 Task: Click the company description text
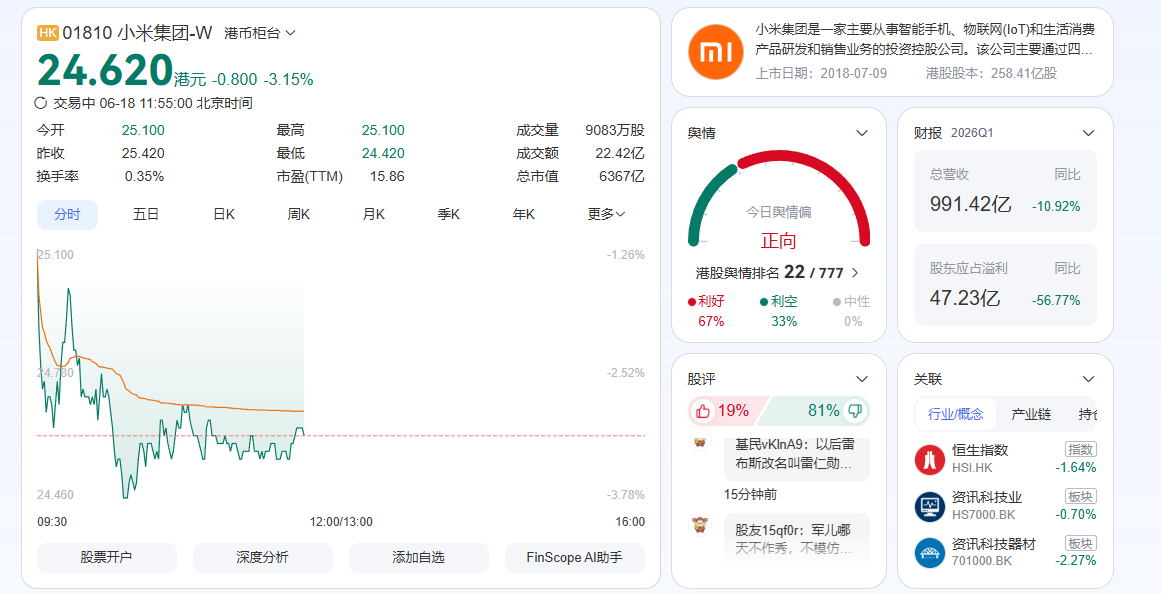pos(925,40)
